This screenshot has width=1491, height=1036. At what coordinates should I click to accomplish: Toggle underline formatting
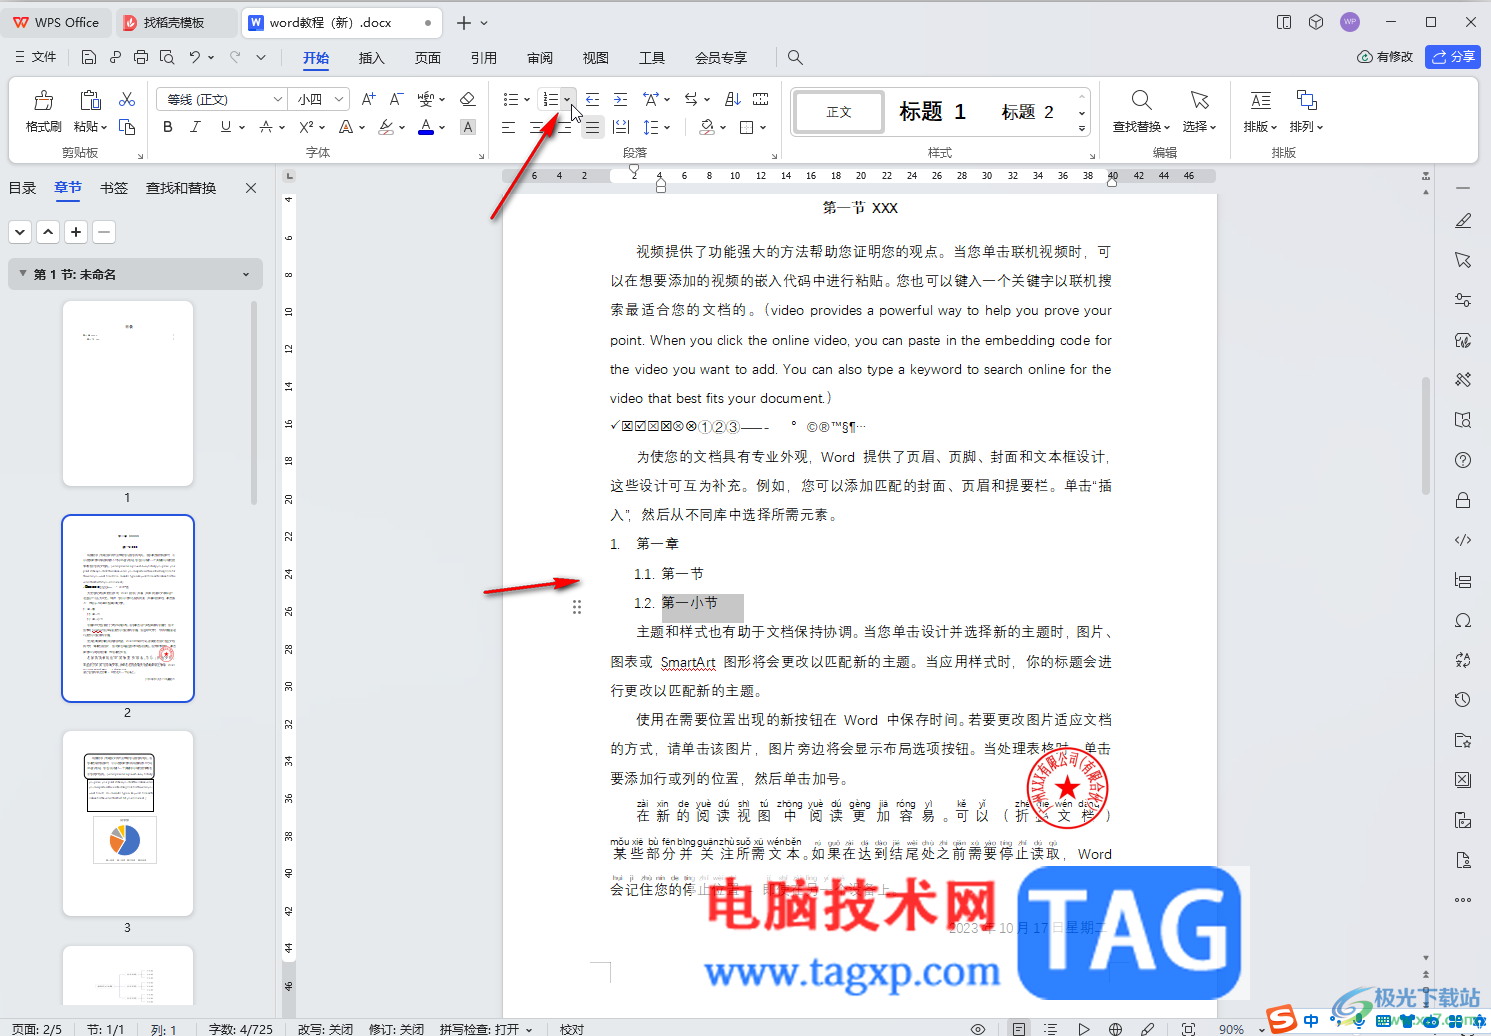click(226, 127)
